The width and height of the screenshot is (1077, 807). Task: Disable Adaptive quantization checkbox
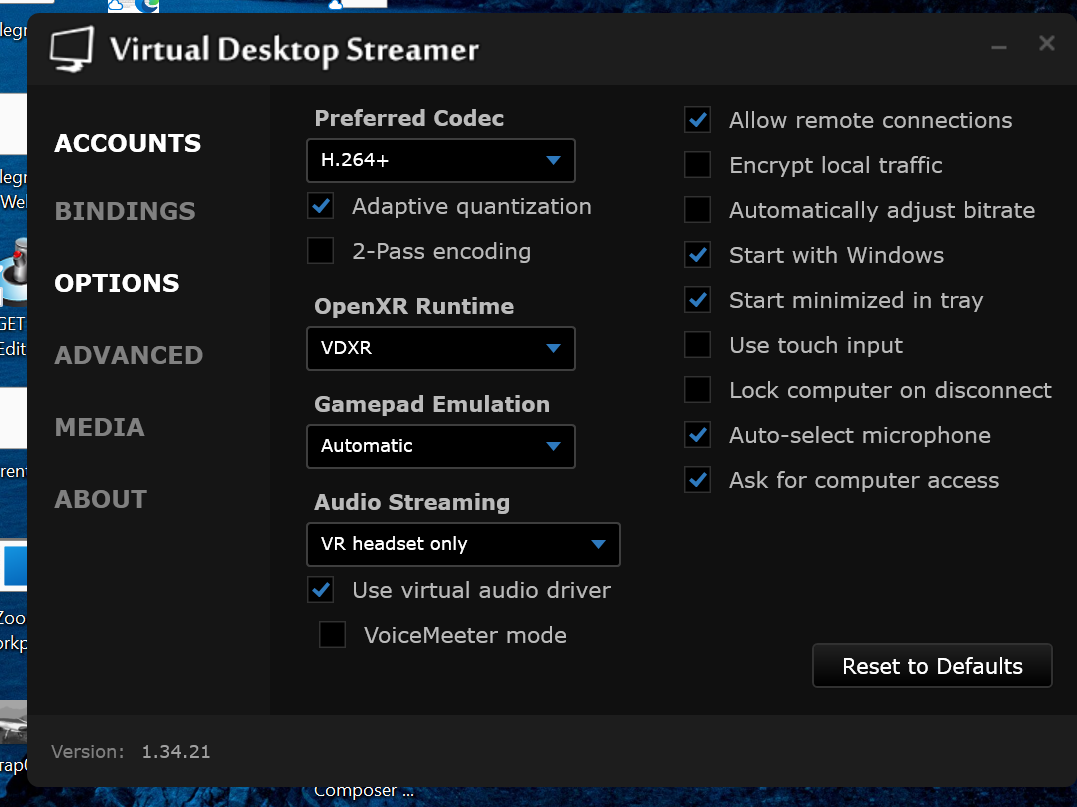(321, 206)
